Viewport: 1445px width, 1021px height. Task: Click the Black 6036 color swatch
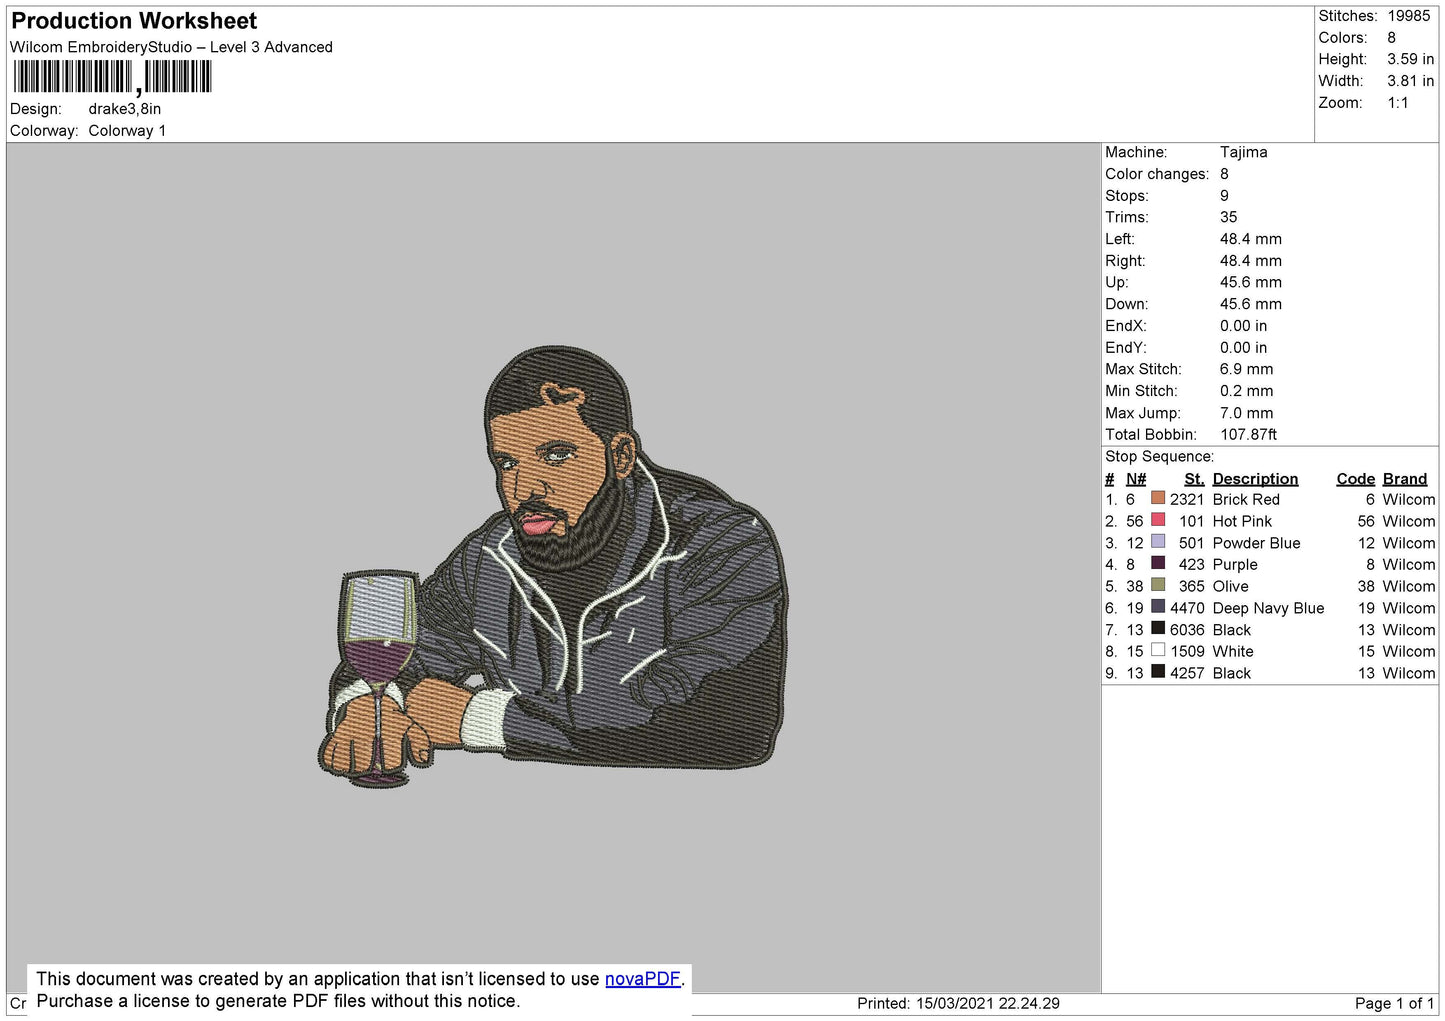[x=1158, y=629]
